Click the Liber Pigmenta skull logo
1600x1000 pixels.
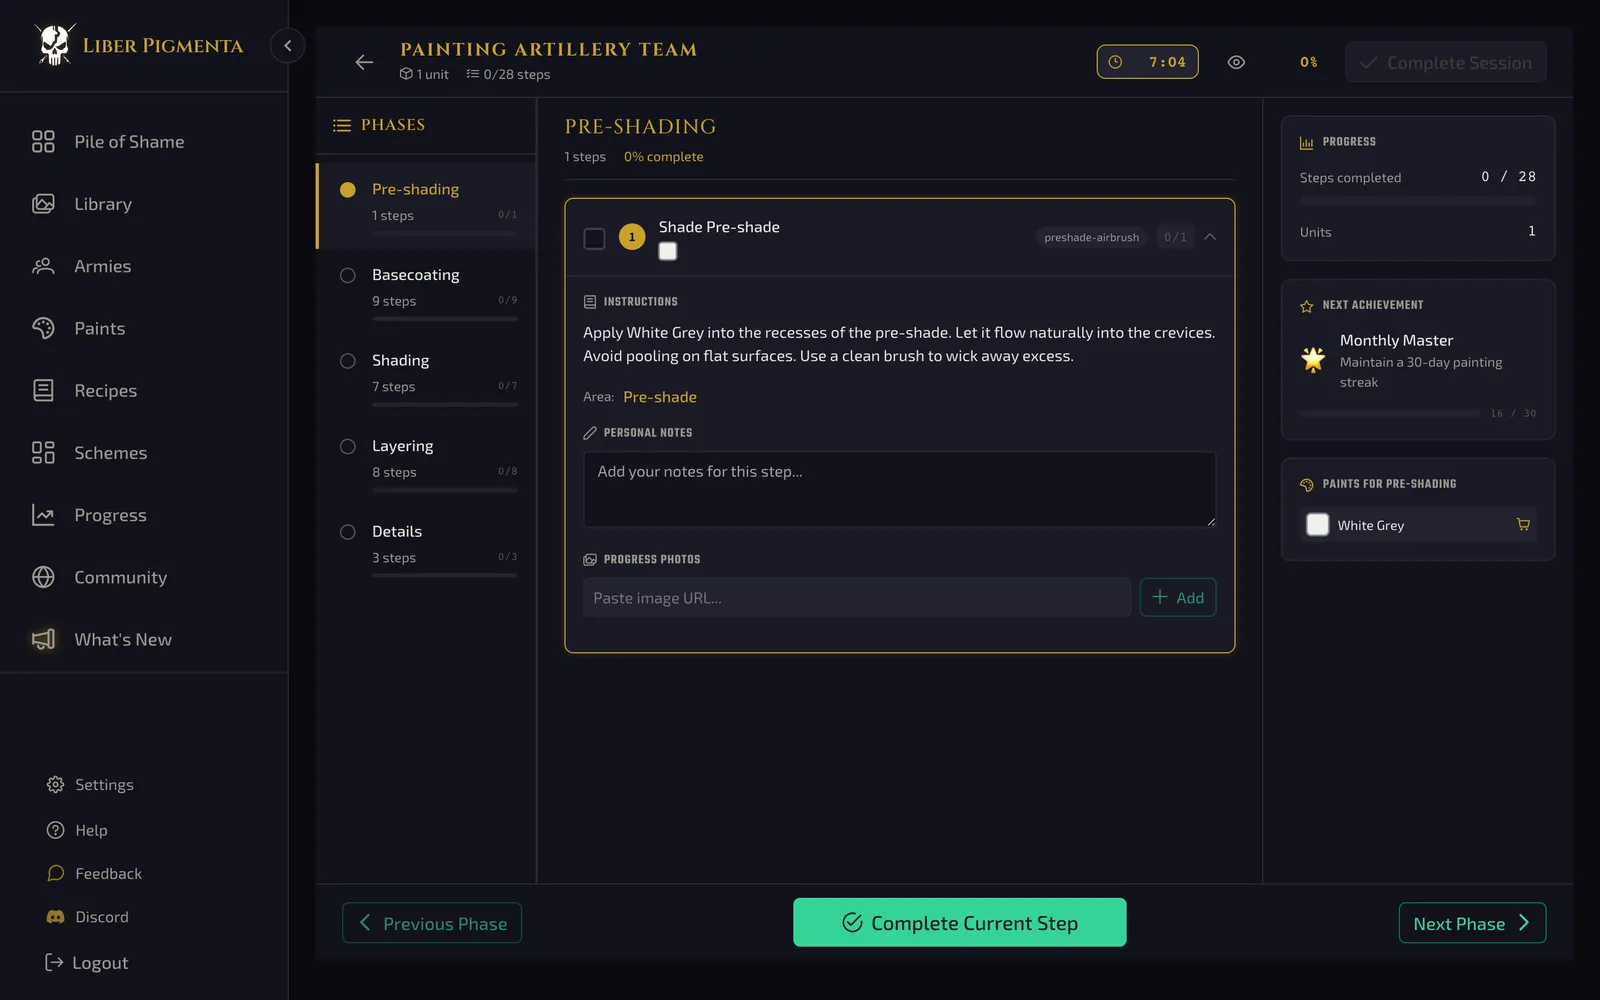[55, 46]
